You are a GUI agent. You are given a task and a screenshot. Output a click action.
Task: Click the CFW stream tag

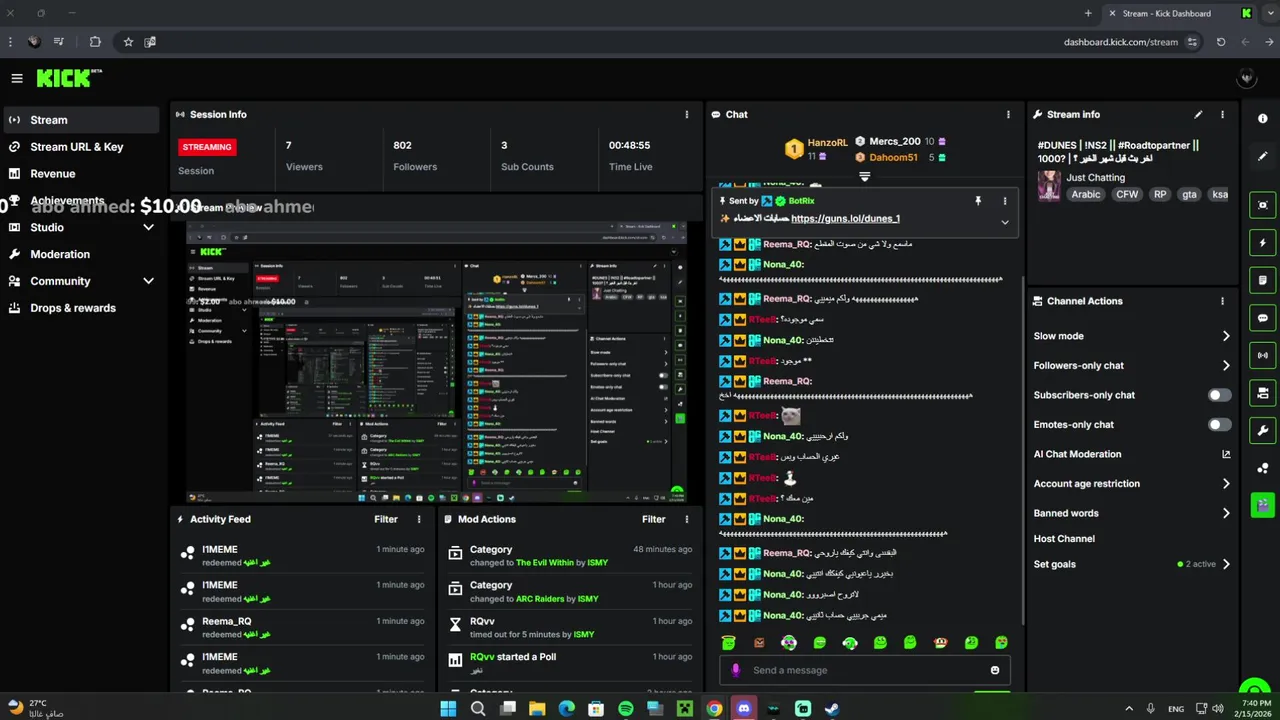pyautogui.click(x=1126, y=195)
